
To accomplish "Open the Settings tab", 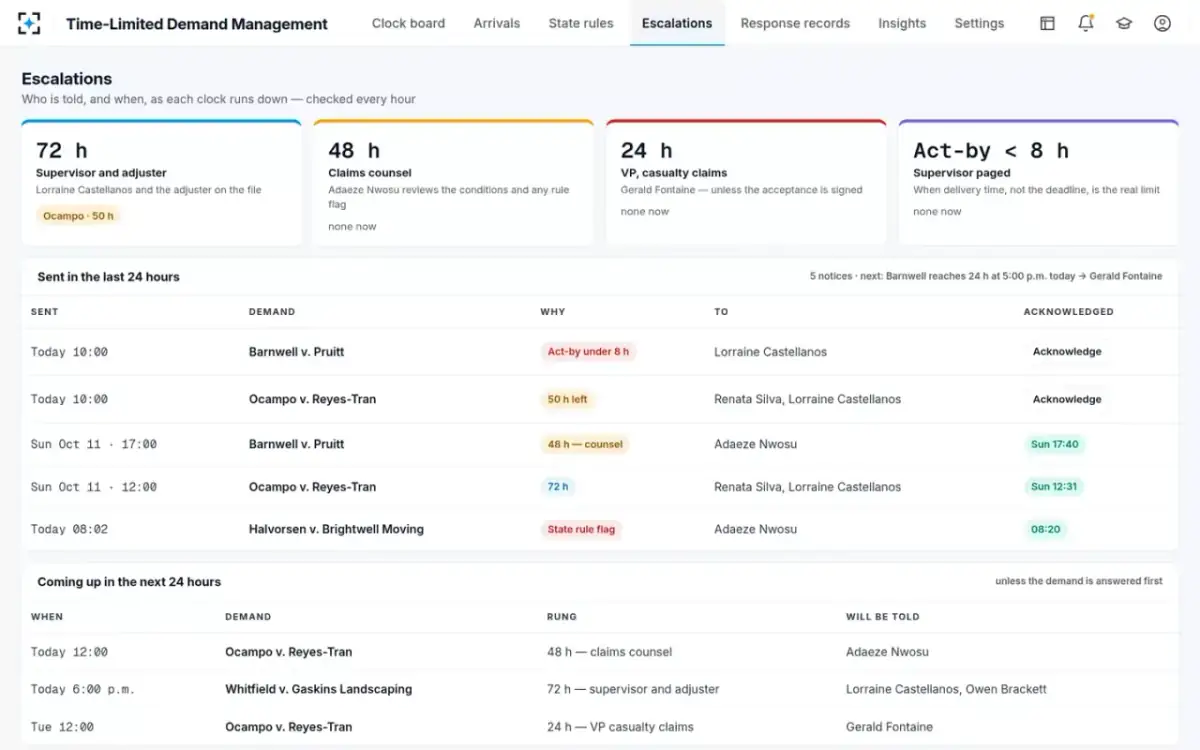I will coord(979,23).
